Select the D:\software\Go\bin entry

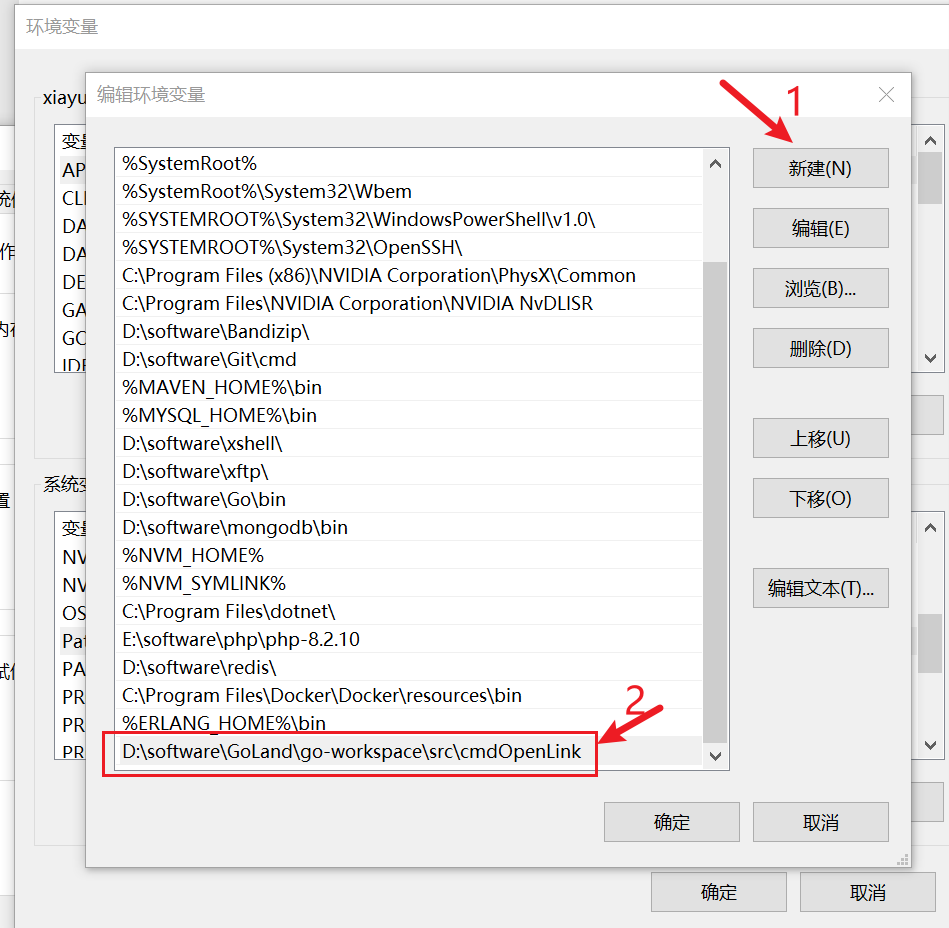204,499
